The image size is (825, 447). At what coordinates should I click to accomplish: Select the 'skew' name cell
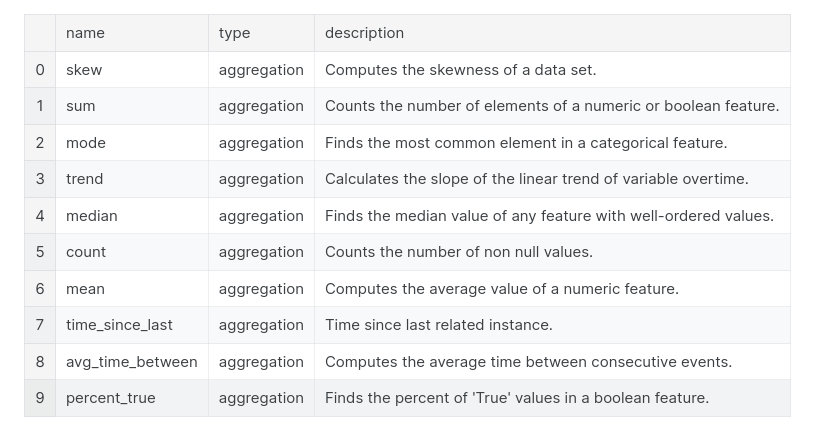point(84,70)
